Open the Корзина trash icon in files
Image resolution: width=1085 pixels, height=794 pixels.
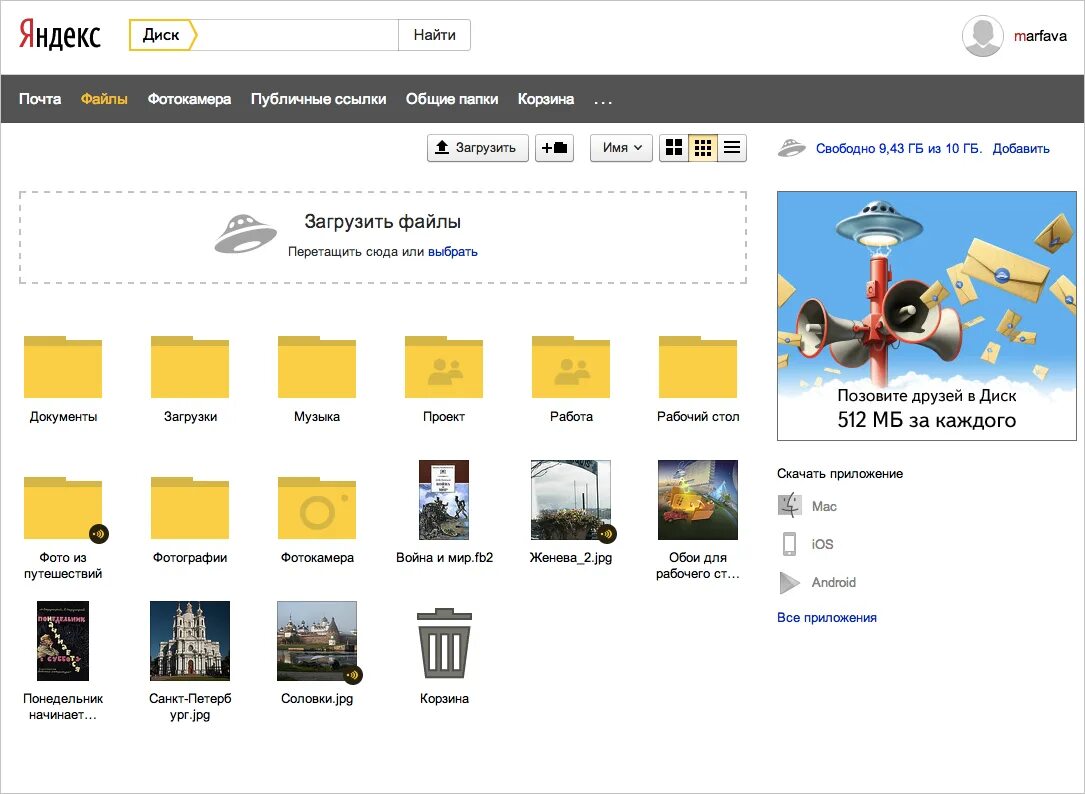click(444, 642)
